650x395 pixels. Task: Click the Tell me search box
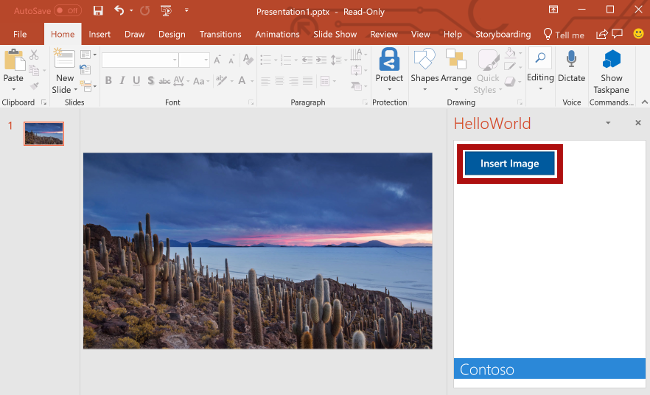(564, 35)
